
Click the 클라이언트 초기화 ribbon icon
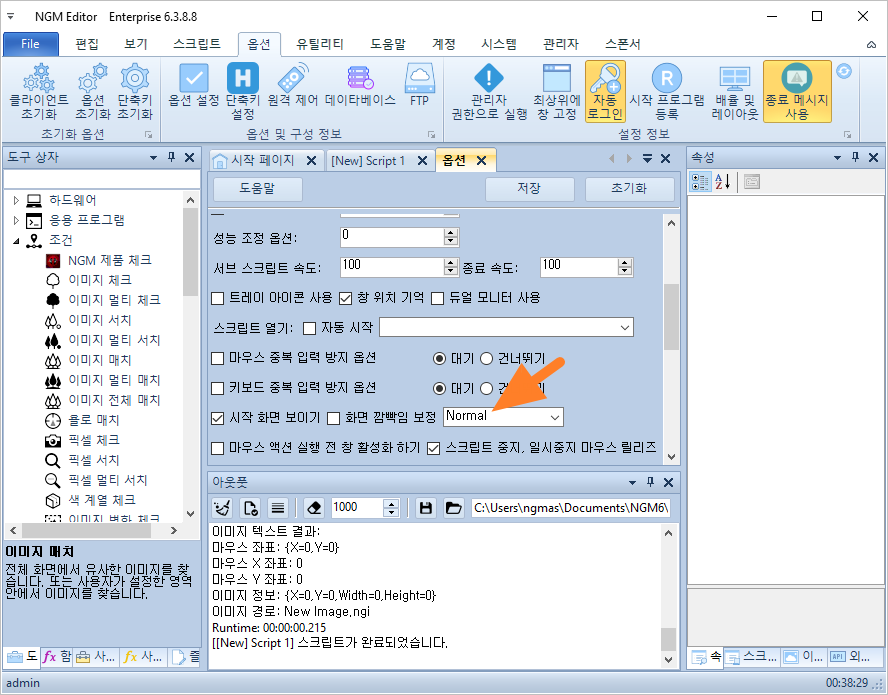39,92
